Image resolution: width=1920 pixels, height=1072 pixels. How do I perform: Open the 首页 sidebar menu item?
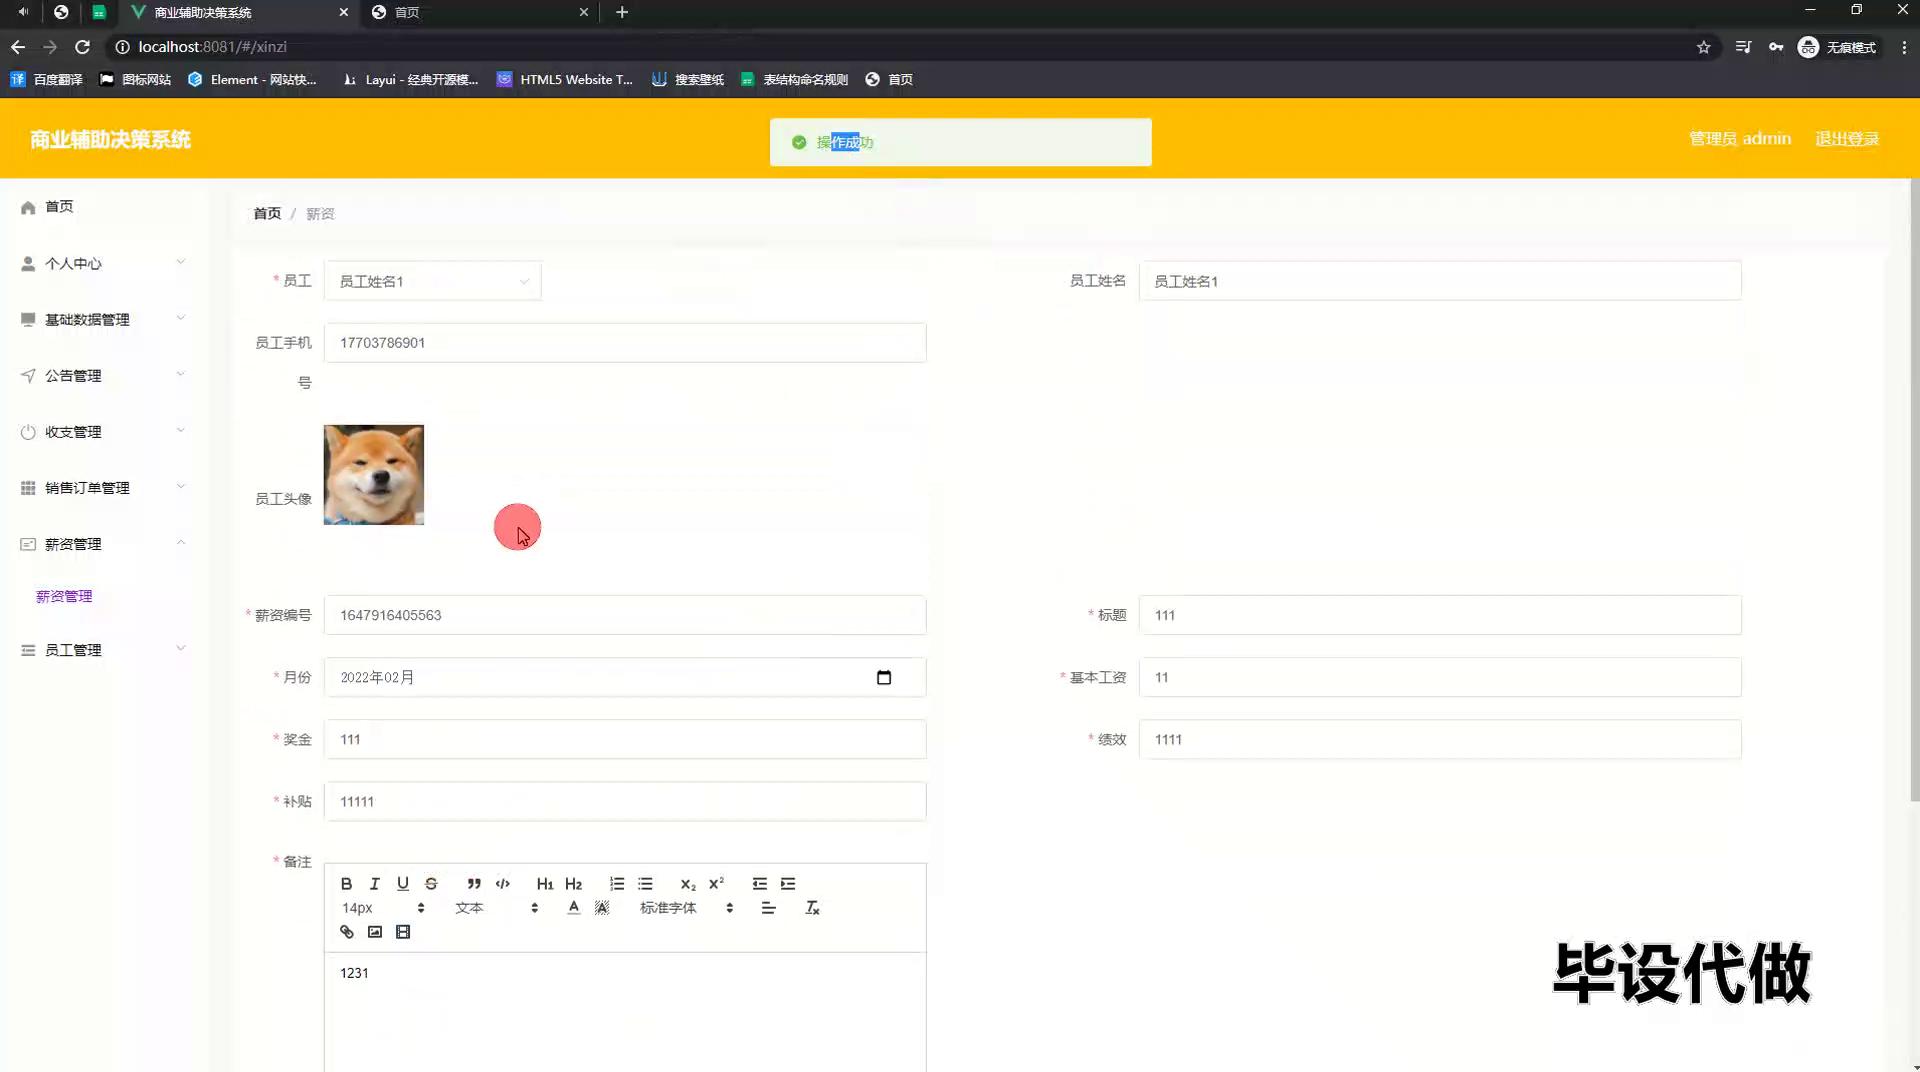(59, 207)
